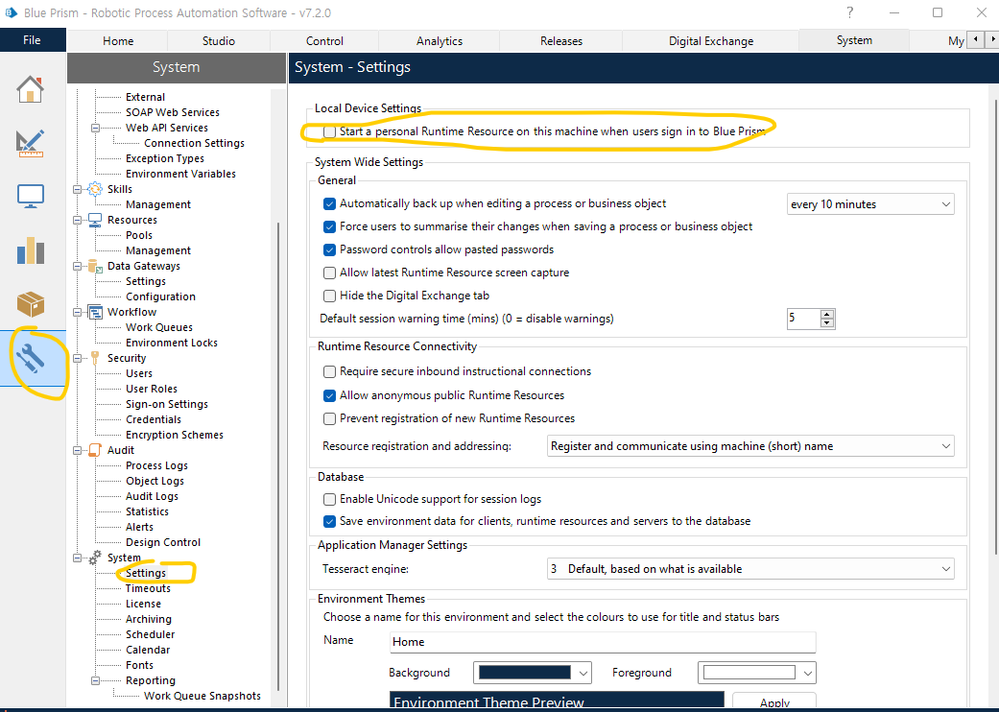The width and height of the screenshot is (999, 712).
Task: Open the Background color swatch picker
Action: 534,673
